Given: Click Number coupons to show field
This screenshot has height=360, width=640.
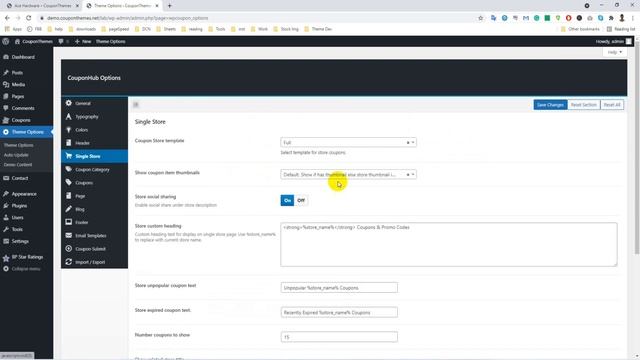Looking at the screenshot, I should tap(339, 337).
